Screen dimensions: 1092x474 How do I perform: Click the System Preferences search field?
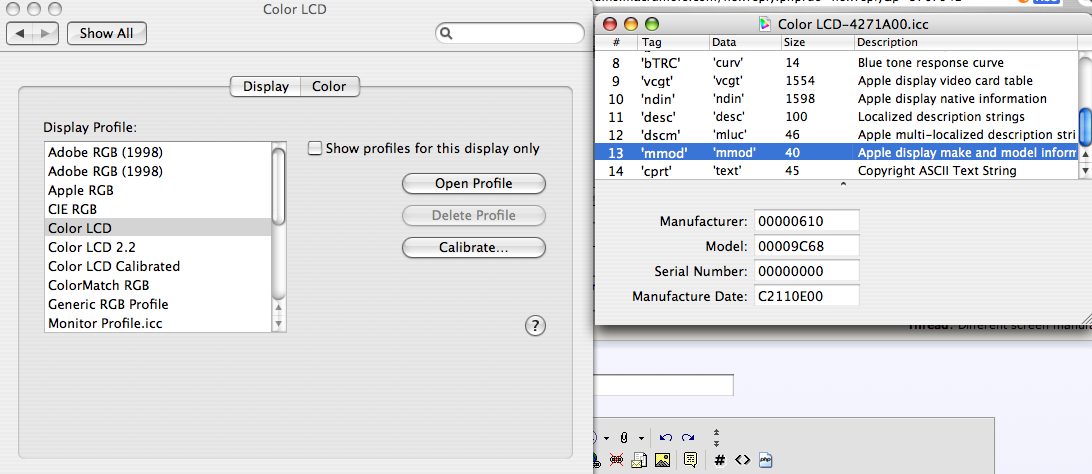tap(510, 33)
